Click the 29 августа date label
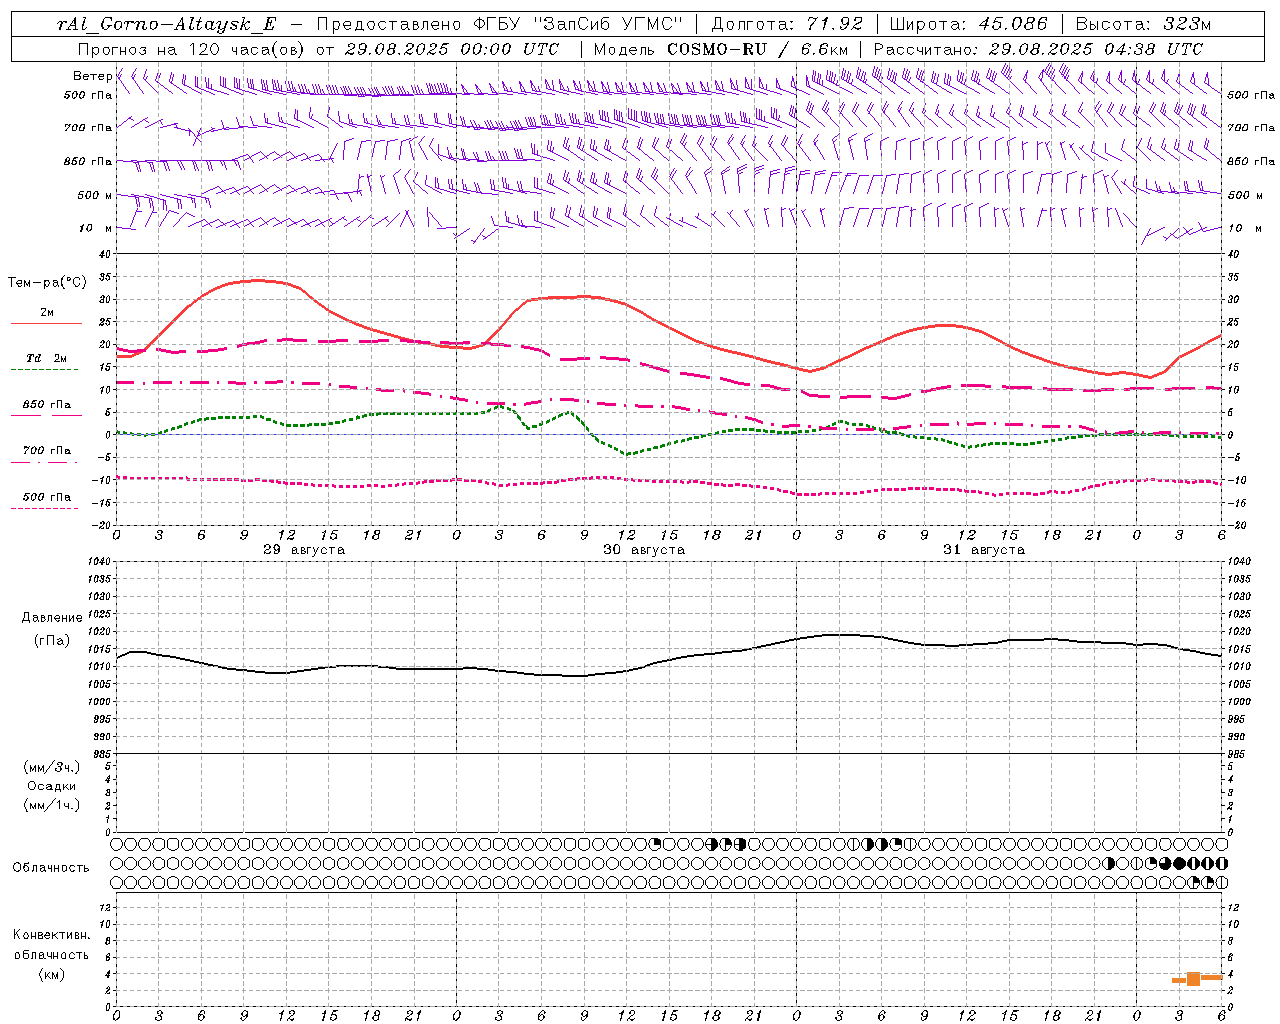1280x1024 pixels. click(304, 550)
